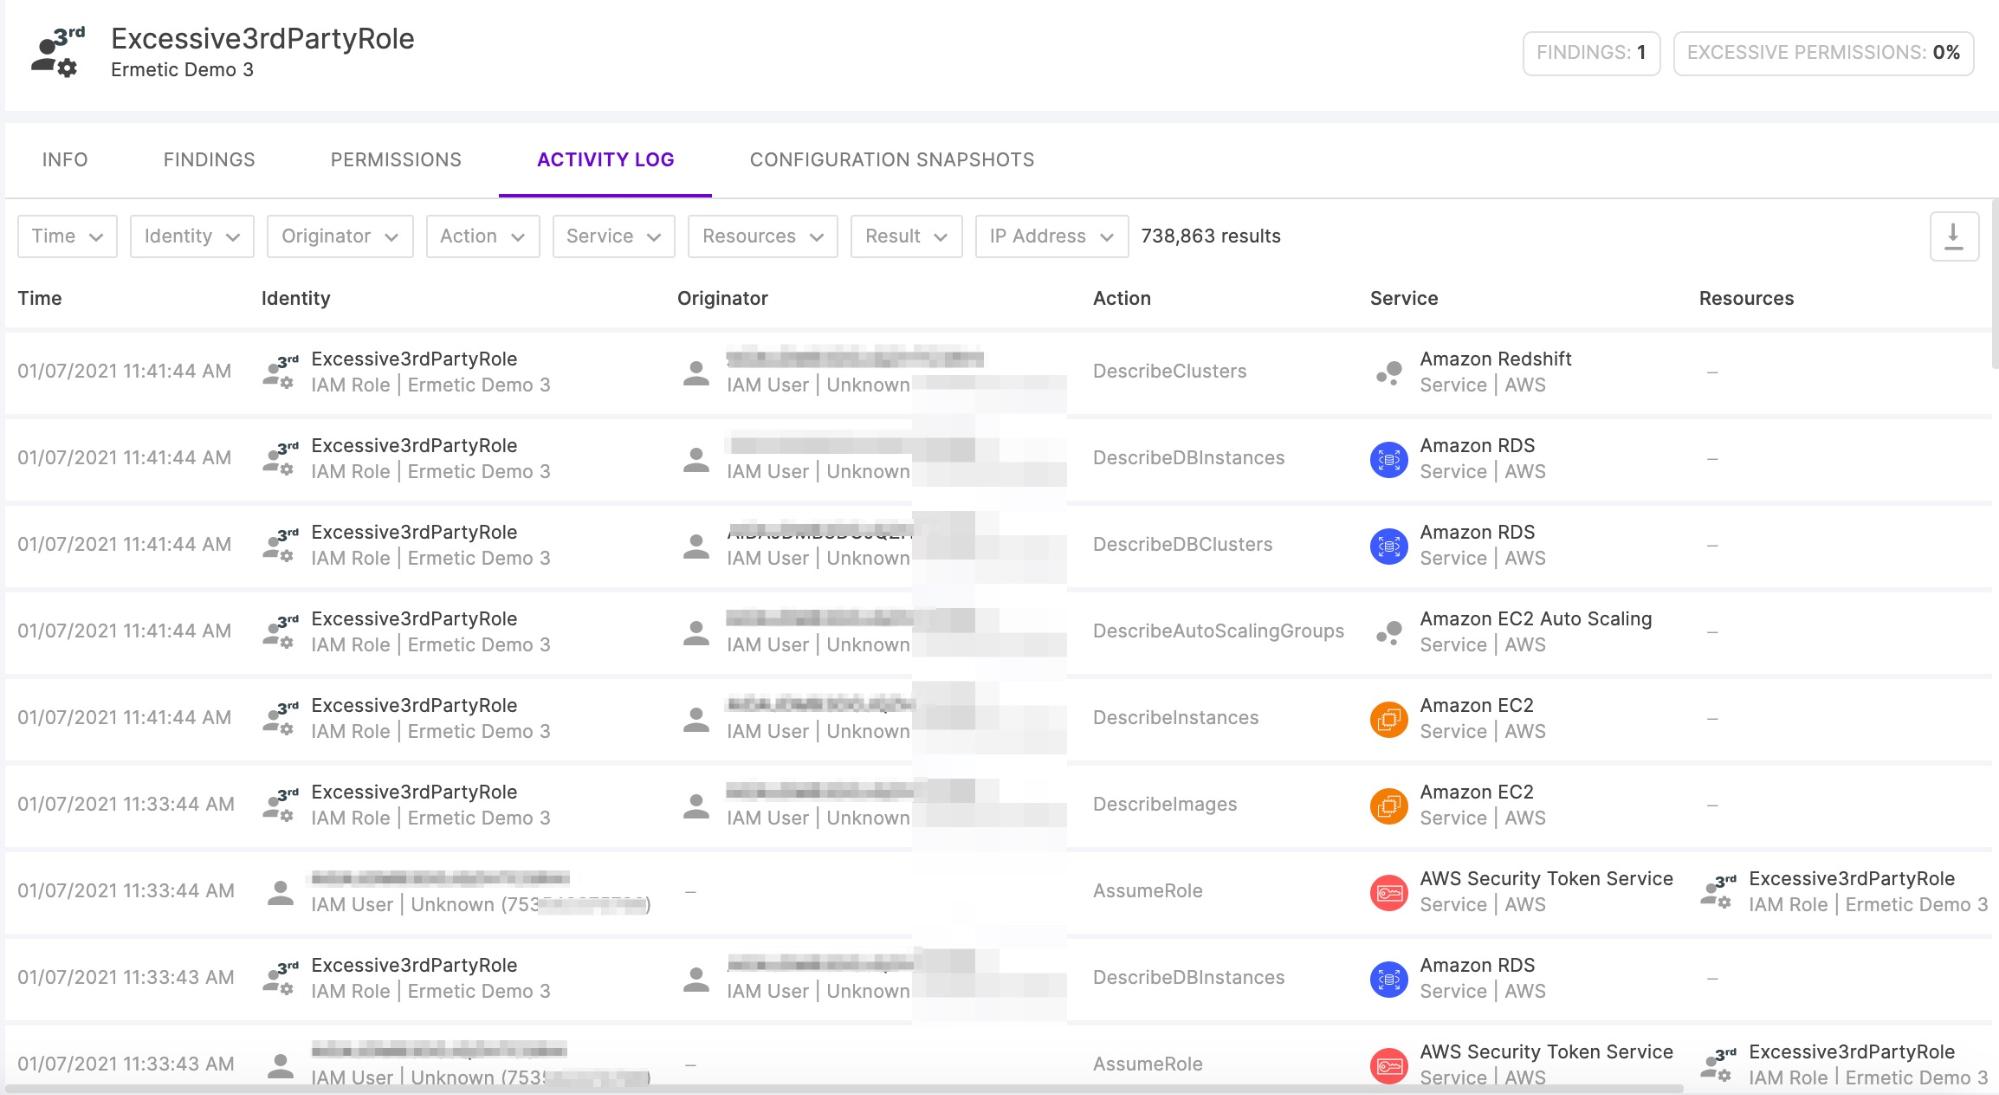This screenshot has width=1999, height=1095.
Task: Click Excessive3rdPartyRole resource link at 11:33:44 AM
Action: (x=1852, y=879)
